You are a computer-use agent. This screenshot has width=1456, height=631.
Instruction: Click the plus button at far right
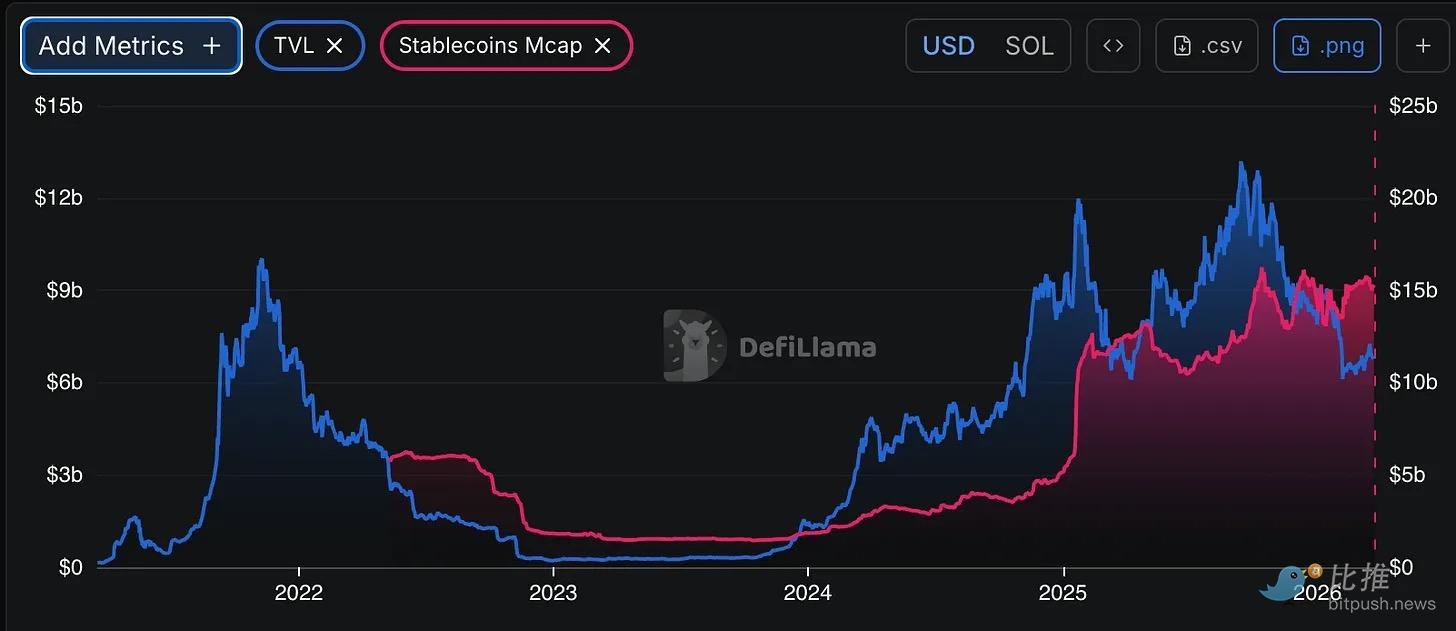tap(1423, 46)
